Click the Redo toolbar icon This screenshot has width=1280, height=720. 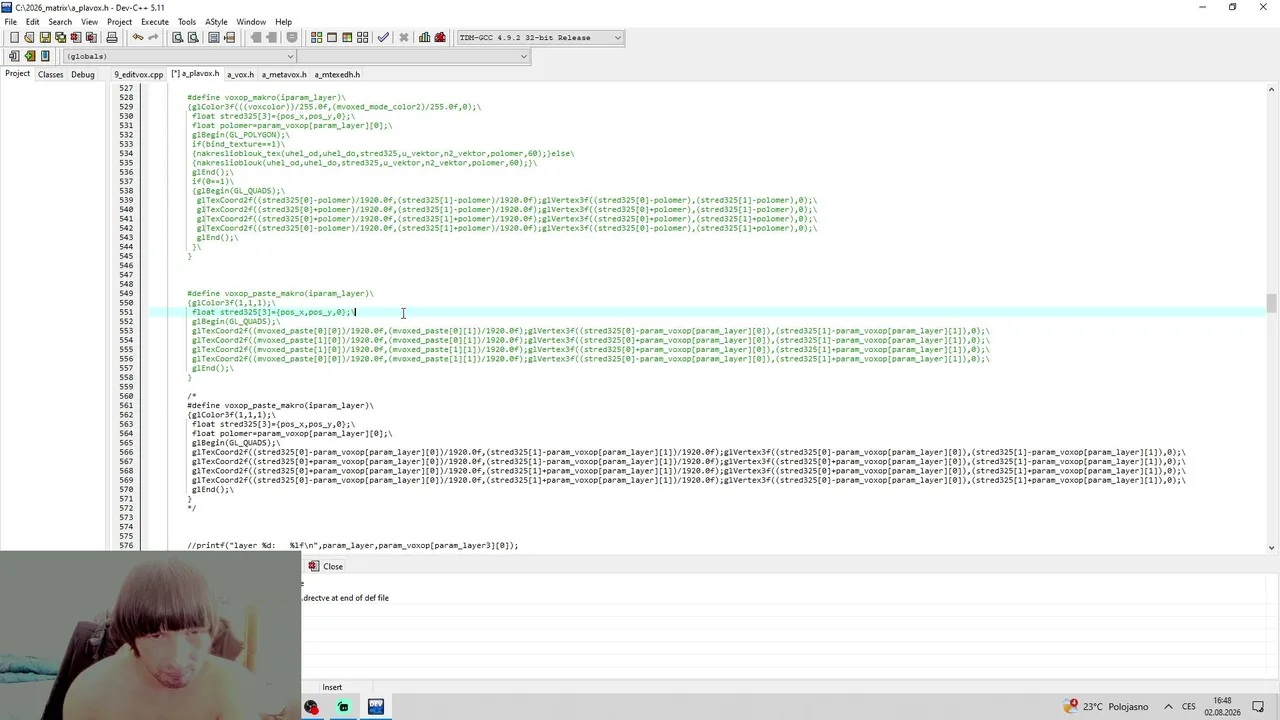[153, 37]
